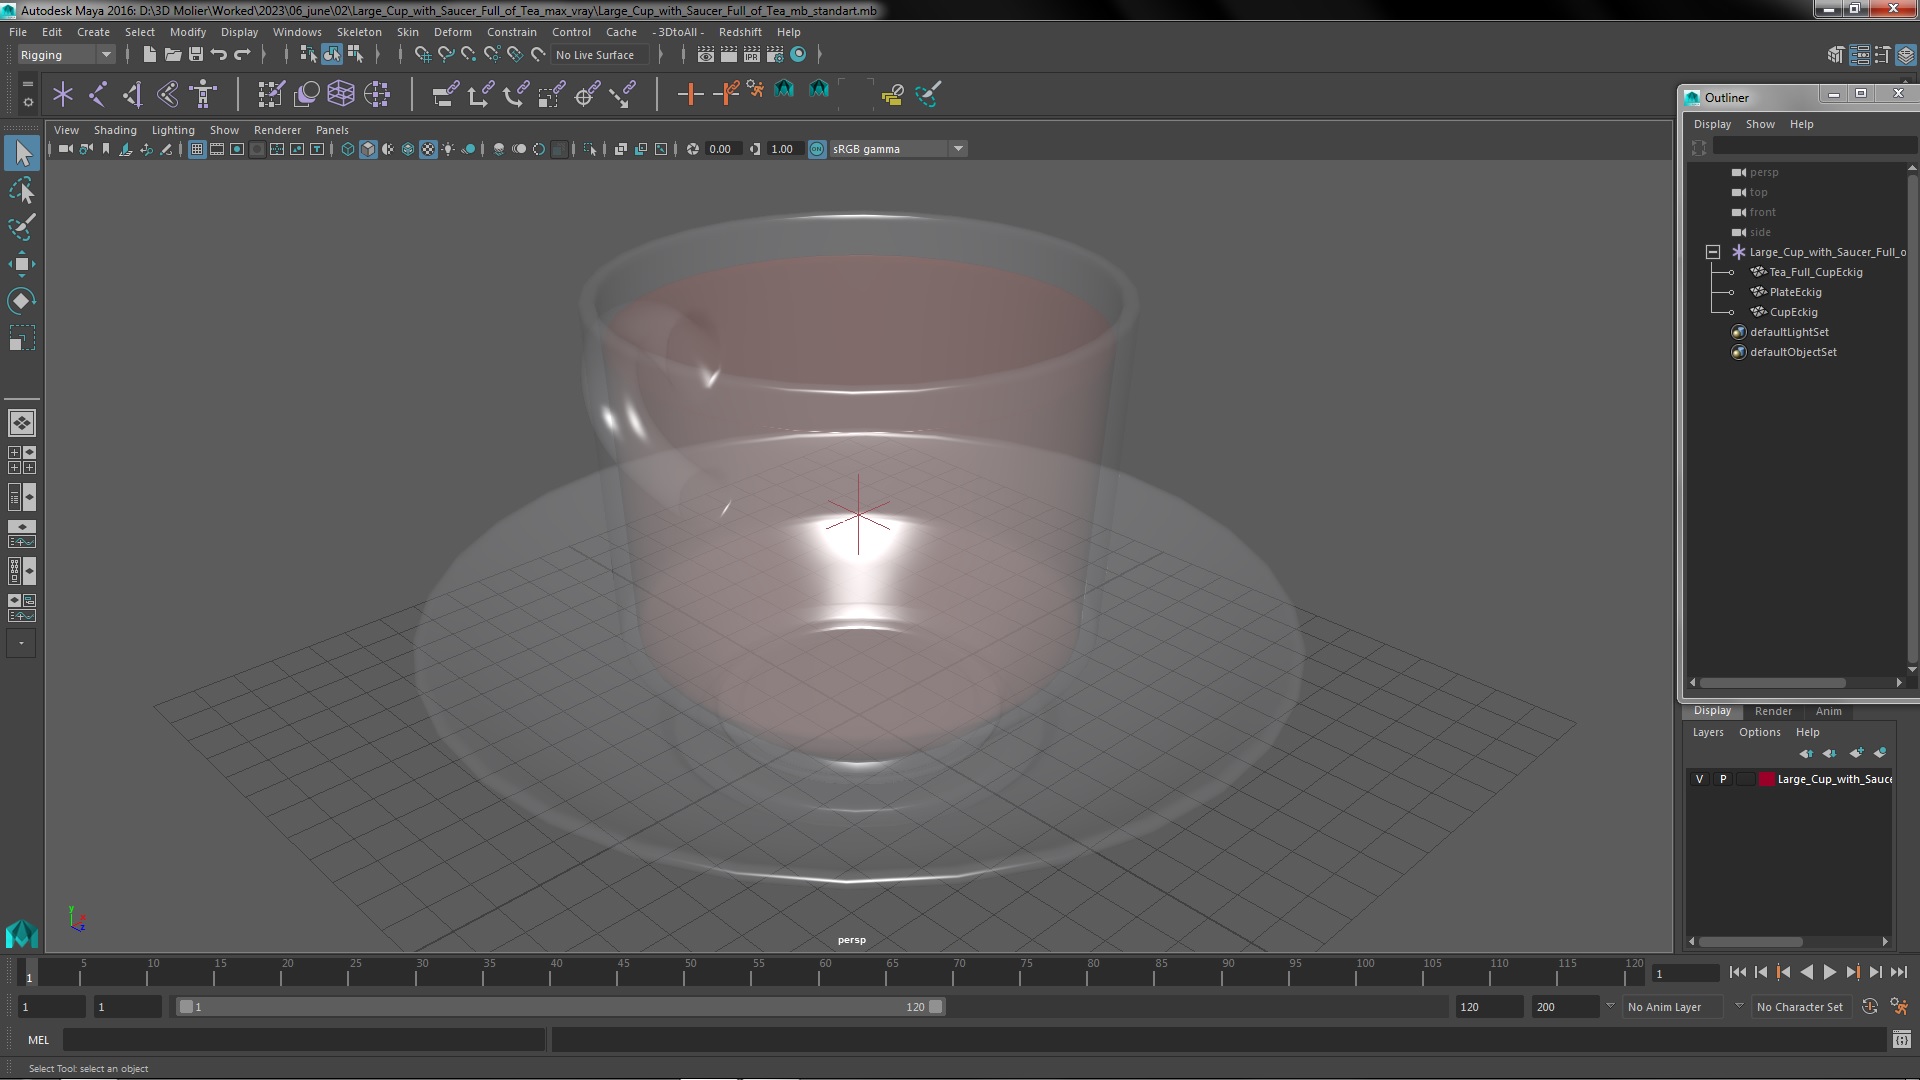This screenshot has height=1080, width=1920.
Task: Click the Open Scene folder icon
Action: coord(172,55)
